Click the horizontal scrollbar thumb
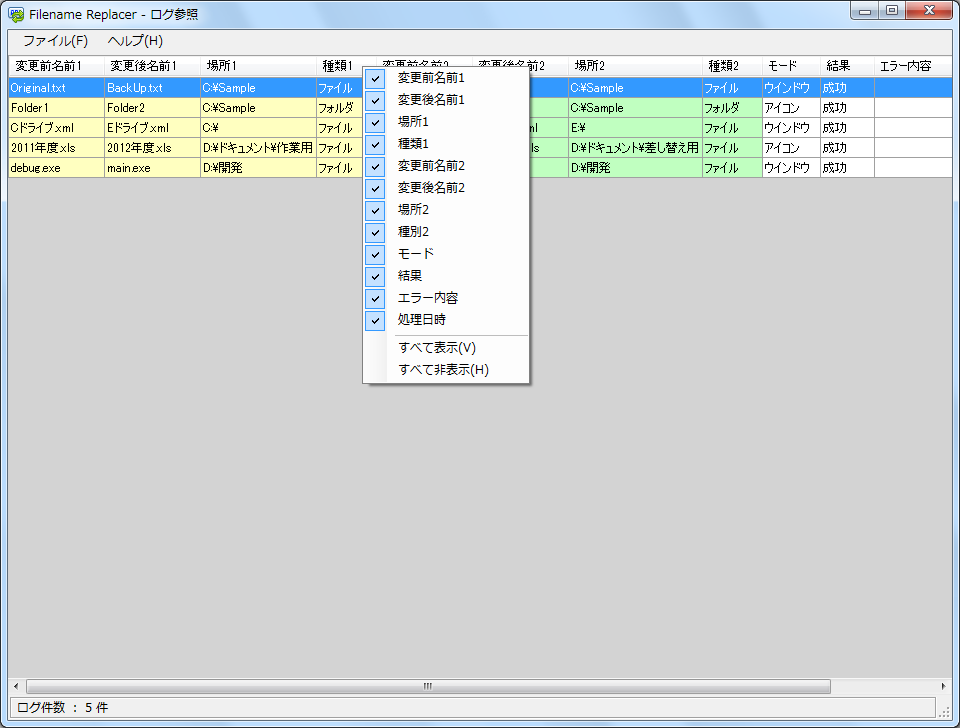This screenshot has height=728, width=960. [x=427, y=686]
